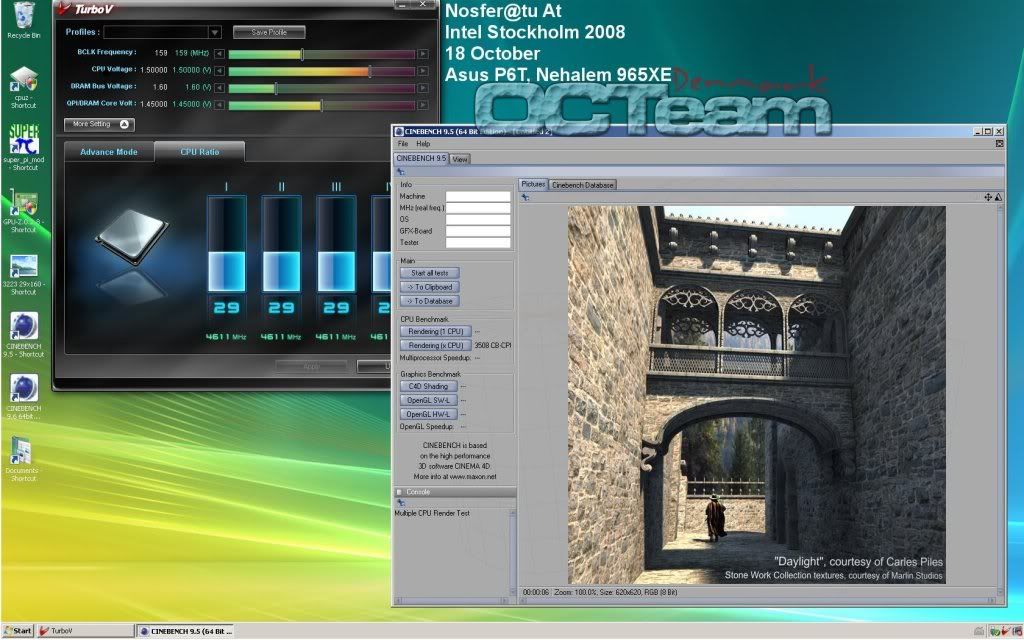Click the move icon in the Pictures panel
This screenshot has height=640, width=1024.
point(988,197)
